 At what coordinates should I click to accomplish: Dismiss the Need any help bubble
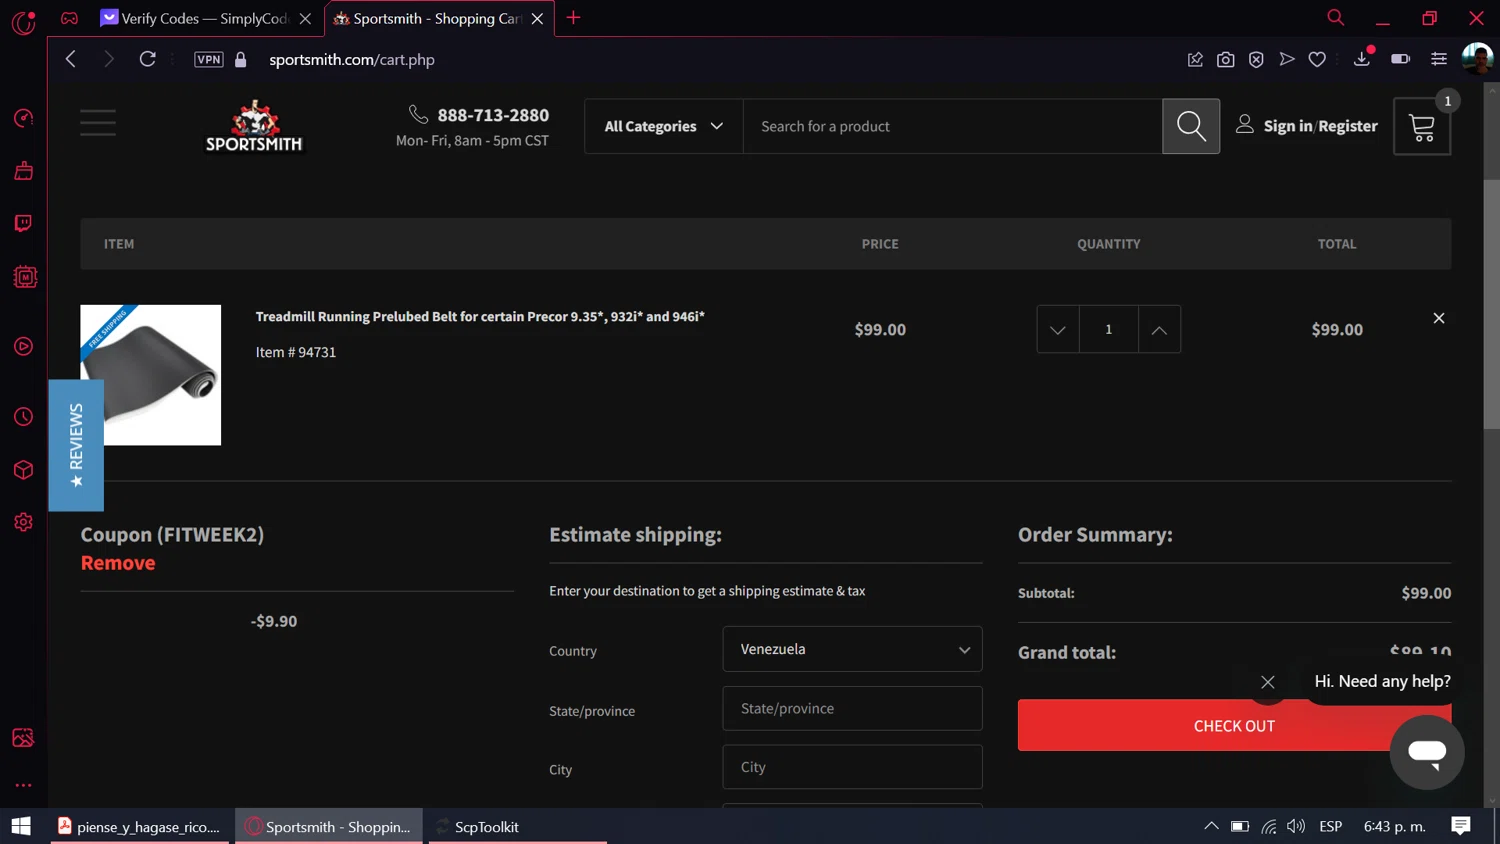[x=1267, y=682]
